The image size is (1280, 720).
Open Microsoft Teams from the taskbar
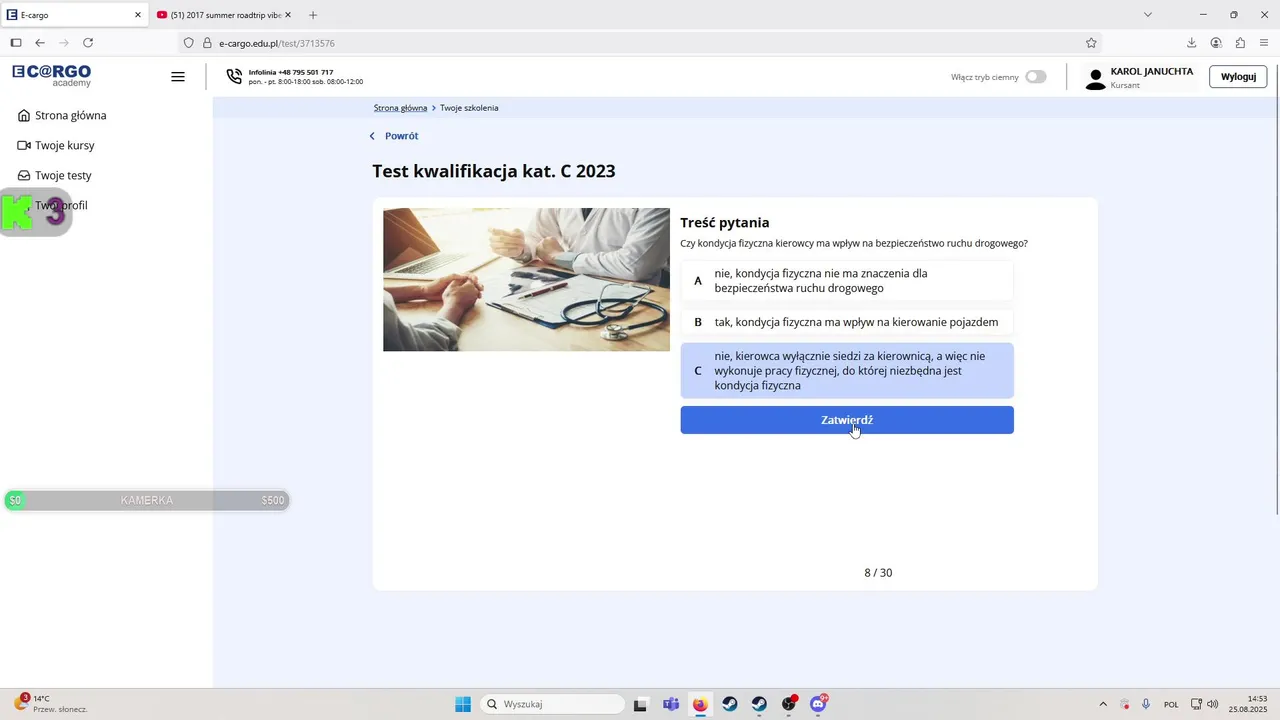pyautogui.click(x=670, y=704)
